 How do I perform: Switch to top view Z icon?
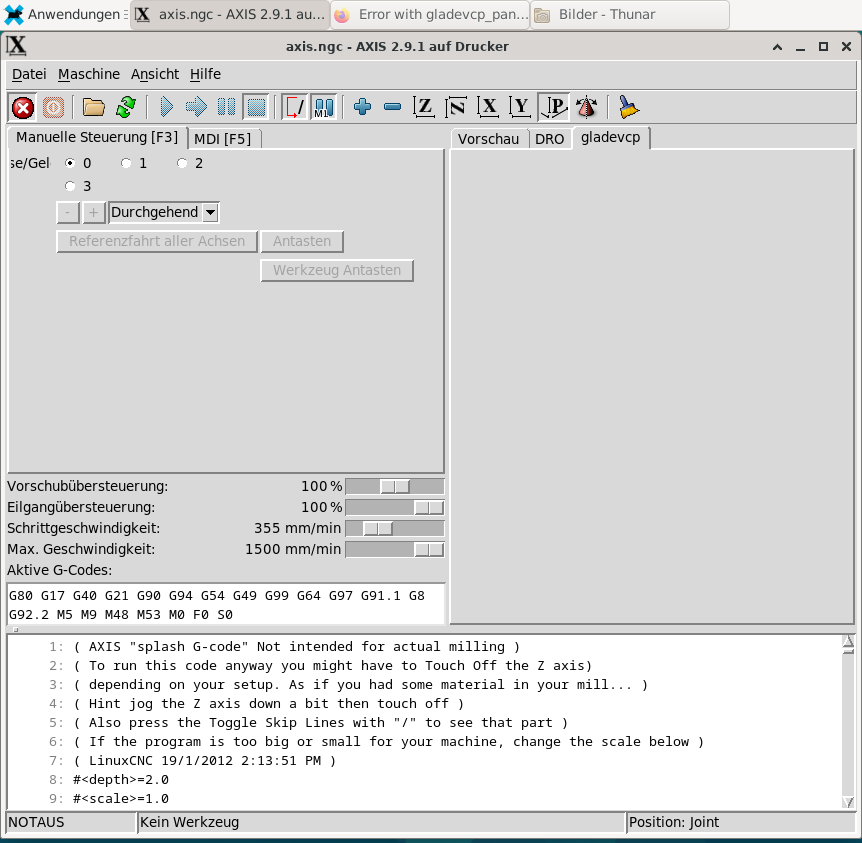(424, 107)
